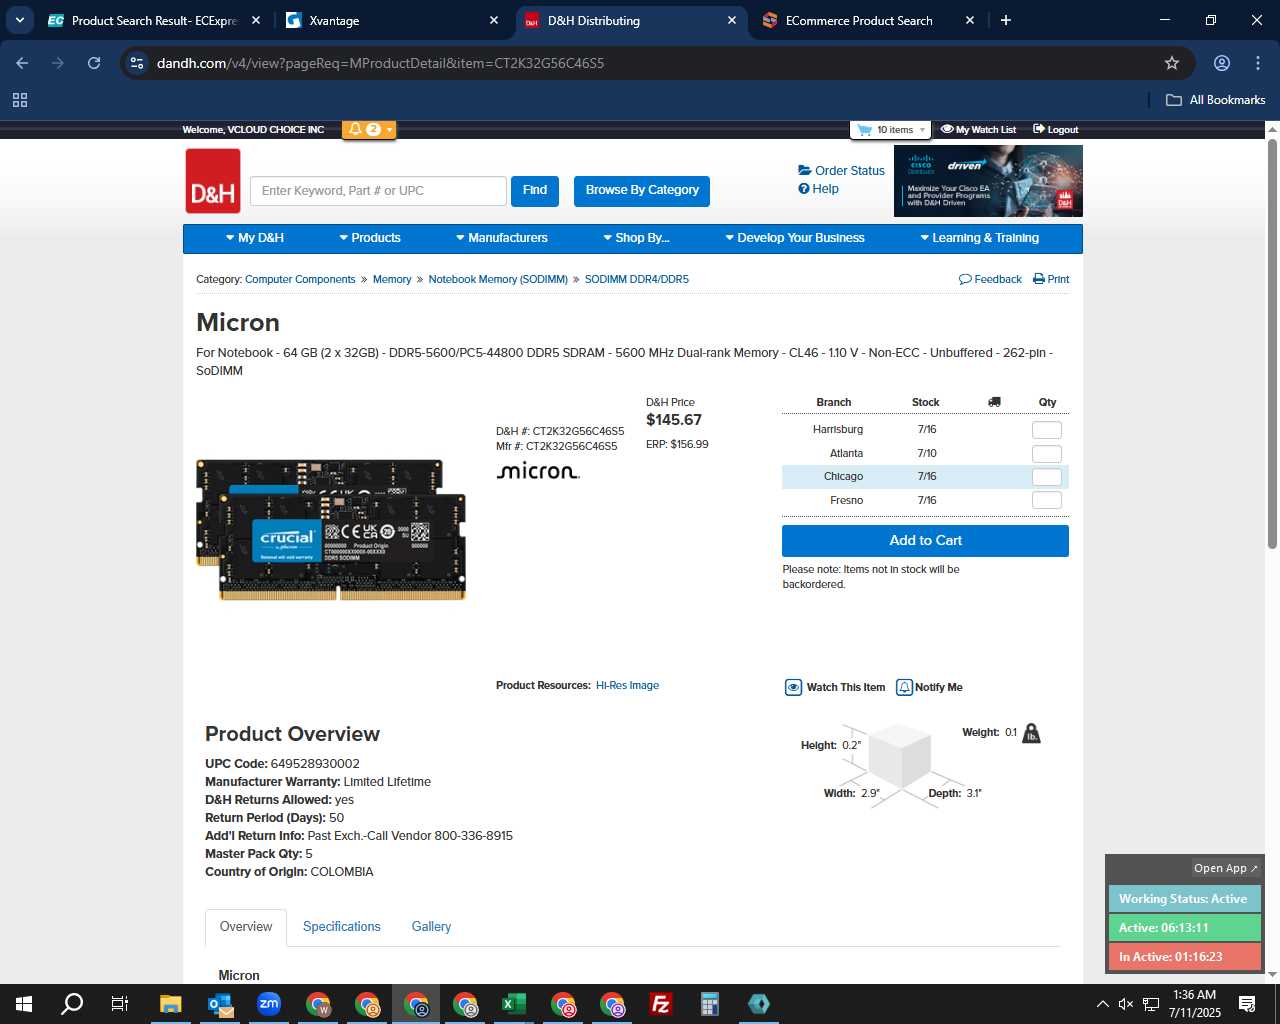Screen dimensions: 1280x1024
Task: Switch to the Xvantage browser tab
Action: 394,21
